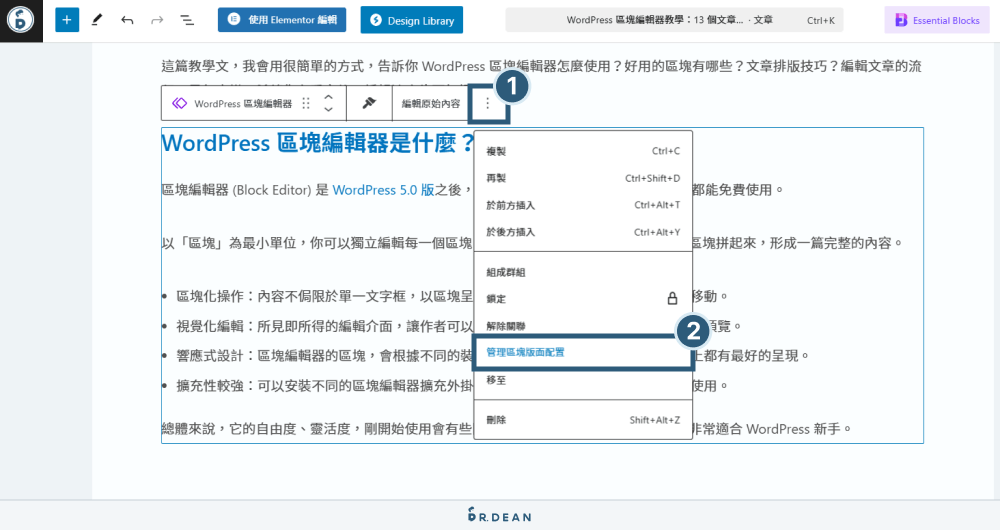Move the block up with the chevron
This screenshot has height=530, width=1000.
[x=328, y=97]
